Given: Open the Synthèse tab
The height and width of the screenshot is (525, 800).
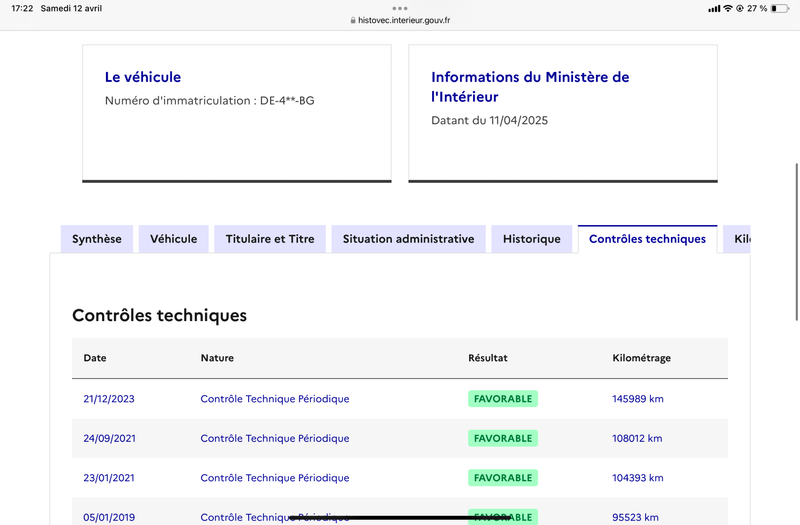Looking at the screenshot, I should click(x=96, y=239).
